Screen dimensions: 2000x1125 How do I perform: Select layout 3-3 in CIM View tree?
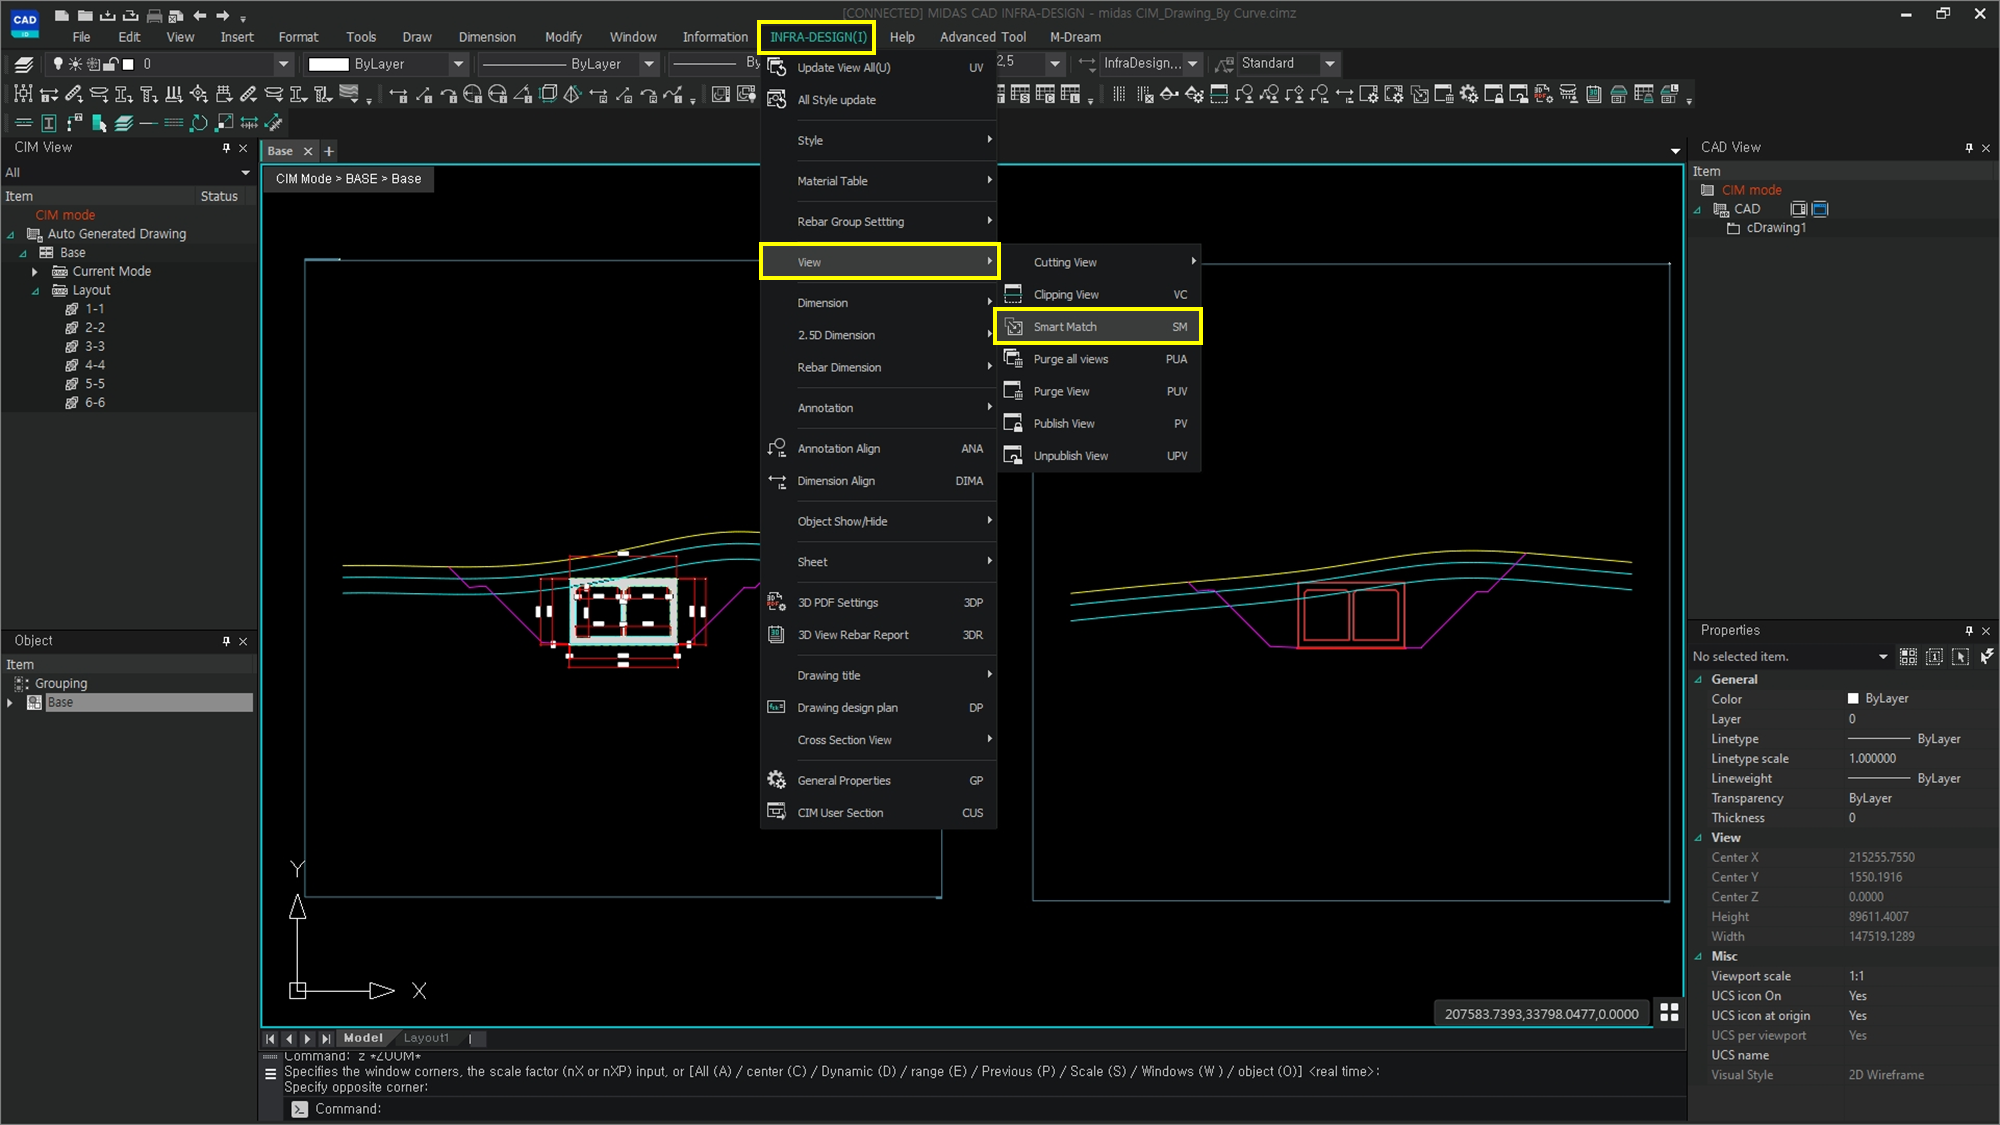(95, 346)
